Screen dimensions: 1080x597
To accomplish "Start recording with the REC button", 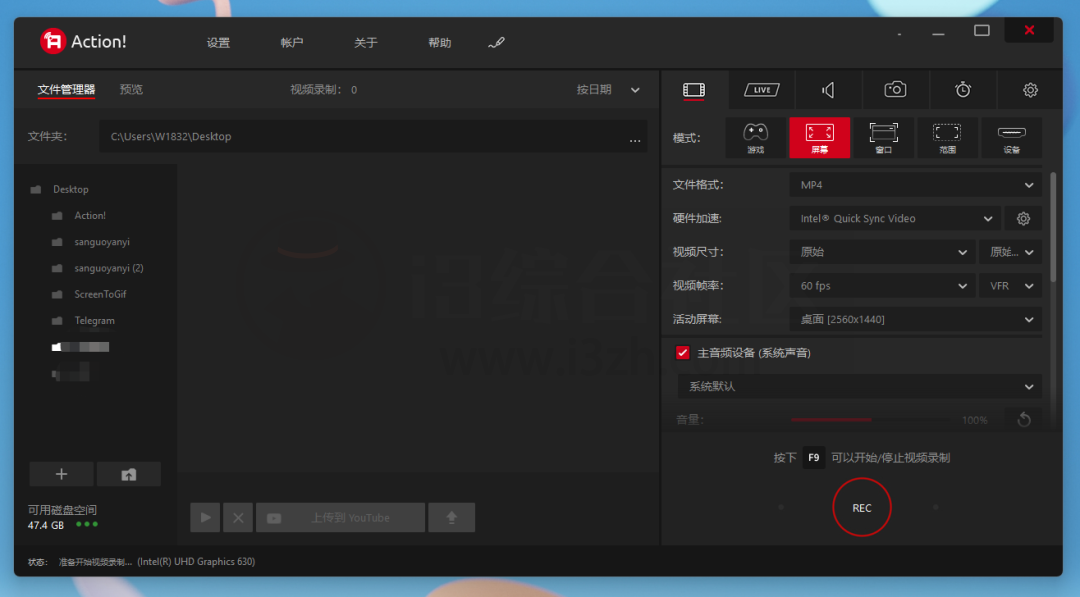I will coord(862,507).
